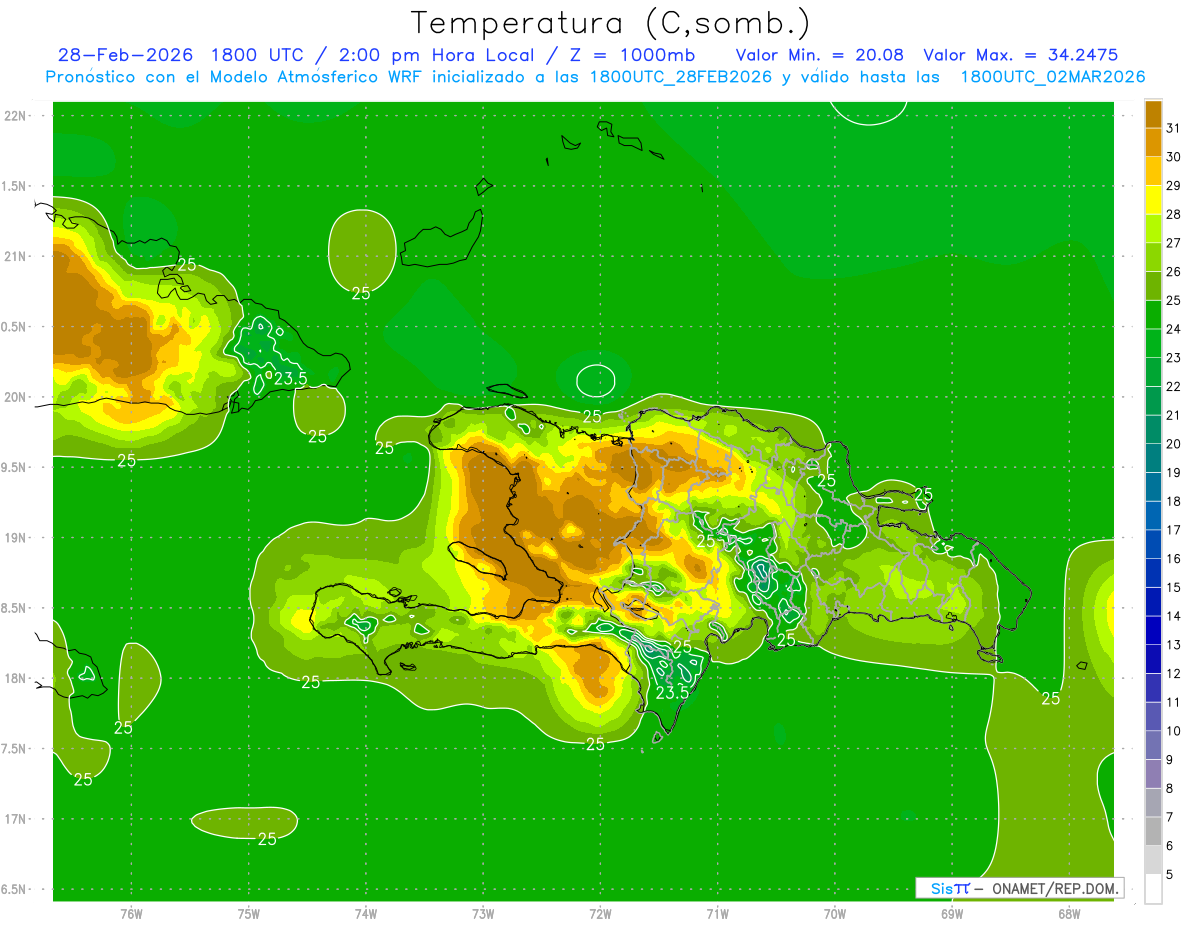Click the "22N" latitude axis label
Screen dimensions: 1200x927
(17, 116)
